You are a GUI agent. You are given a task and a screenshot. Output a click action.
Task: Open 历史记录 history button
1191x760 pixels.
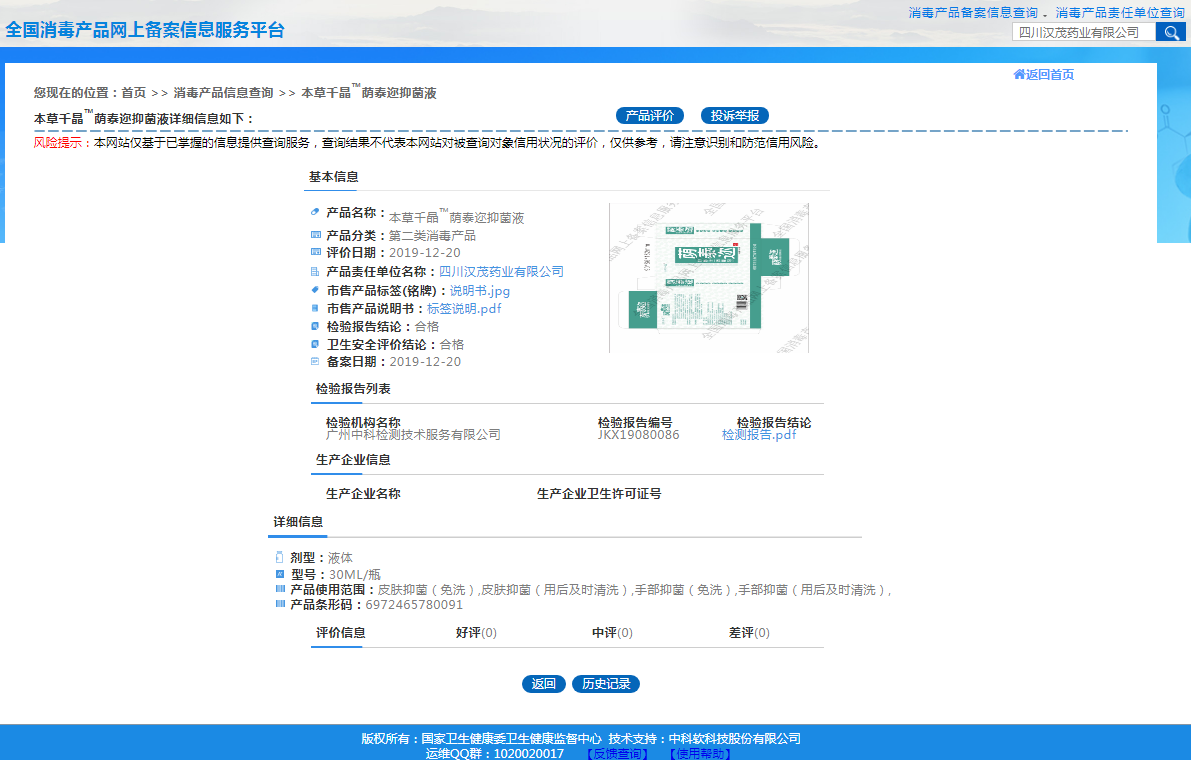pyautogui.click(x=605, y=684)
